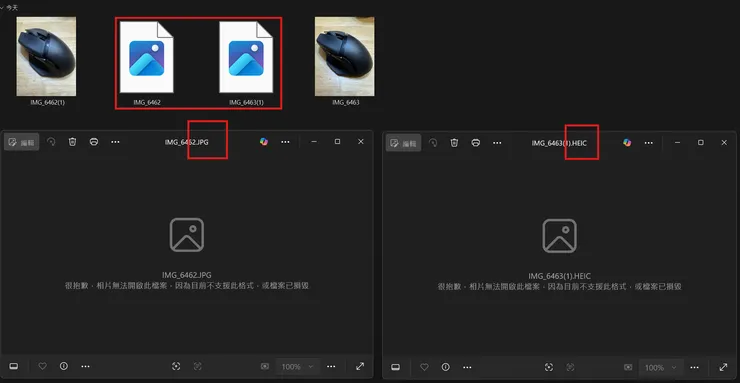
Task: Close the IMG_6463(1).HEIC window
Action: [724, 142]
